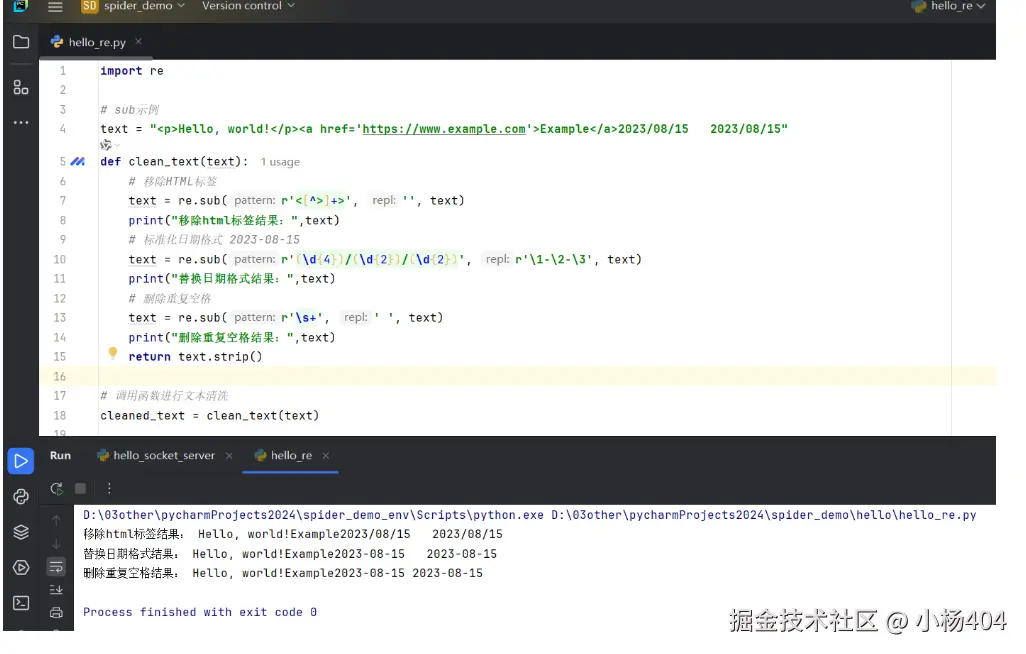Screen dimensions: 1026x654
Task: Open more run actions vertical dots
Action: 109,488
